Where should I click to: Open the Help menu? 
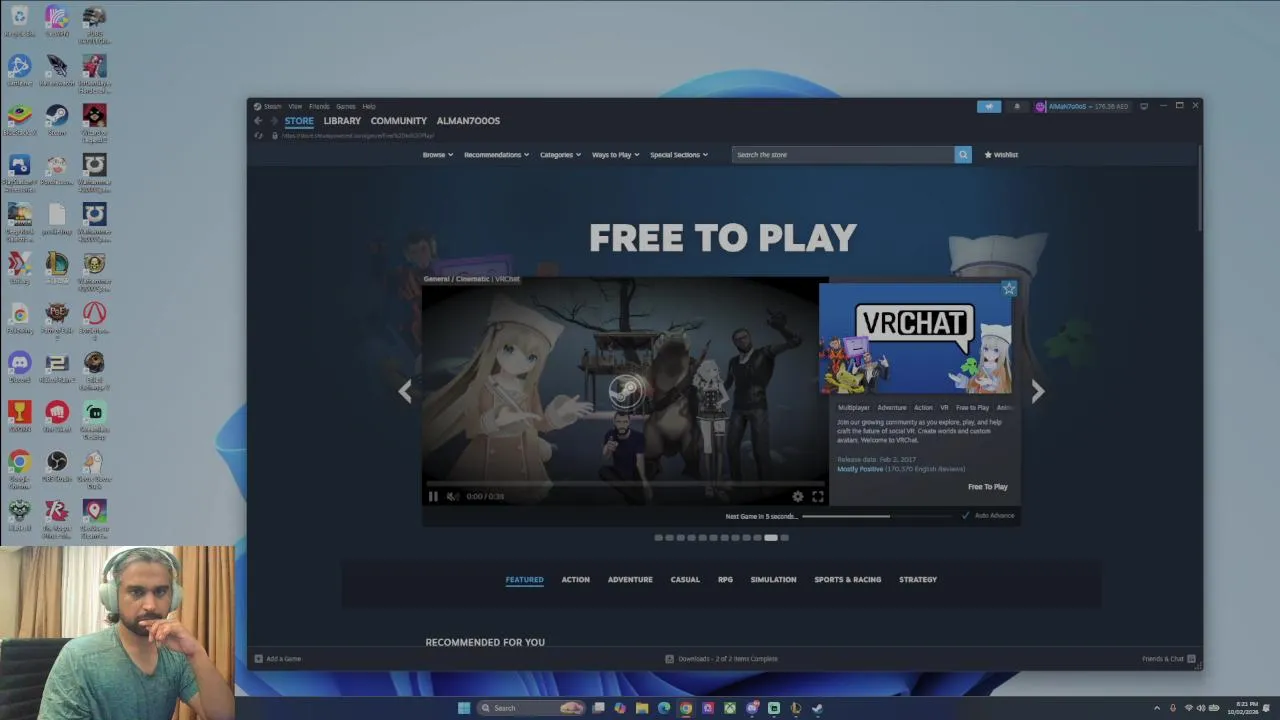369,106
